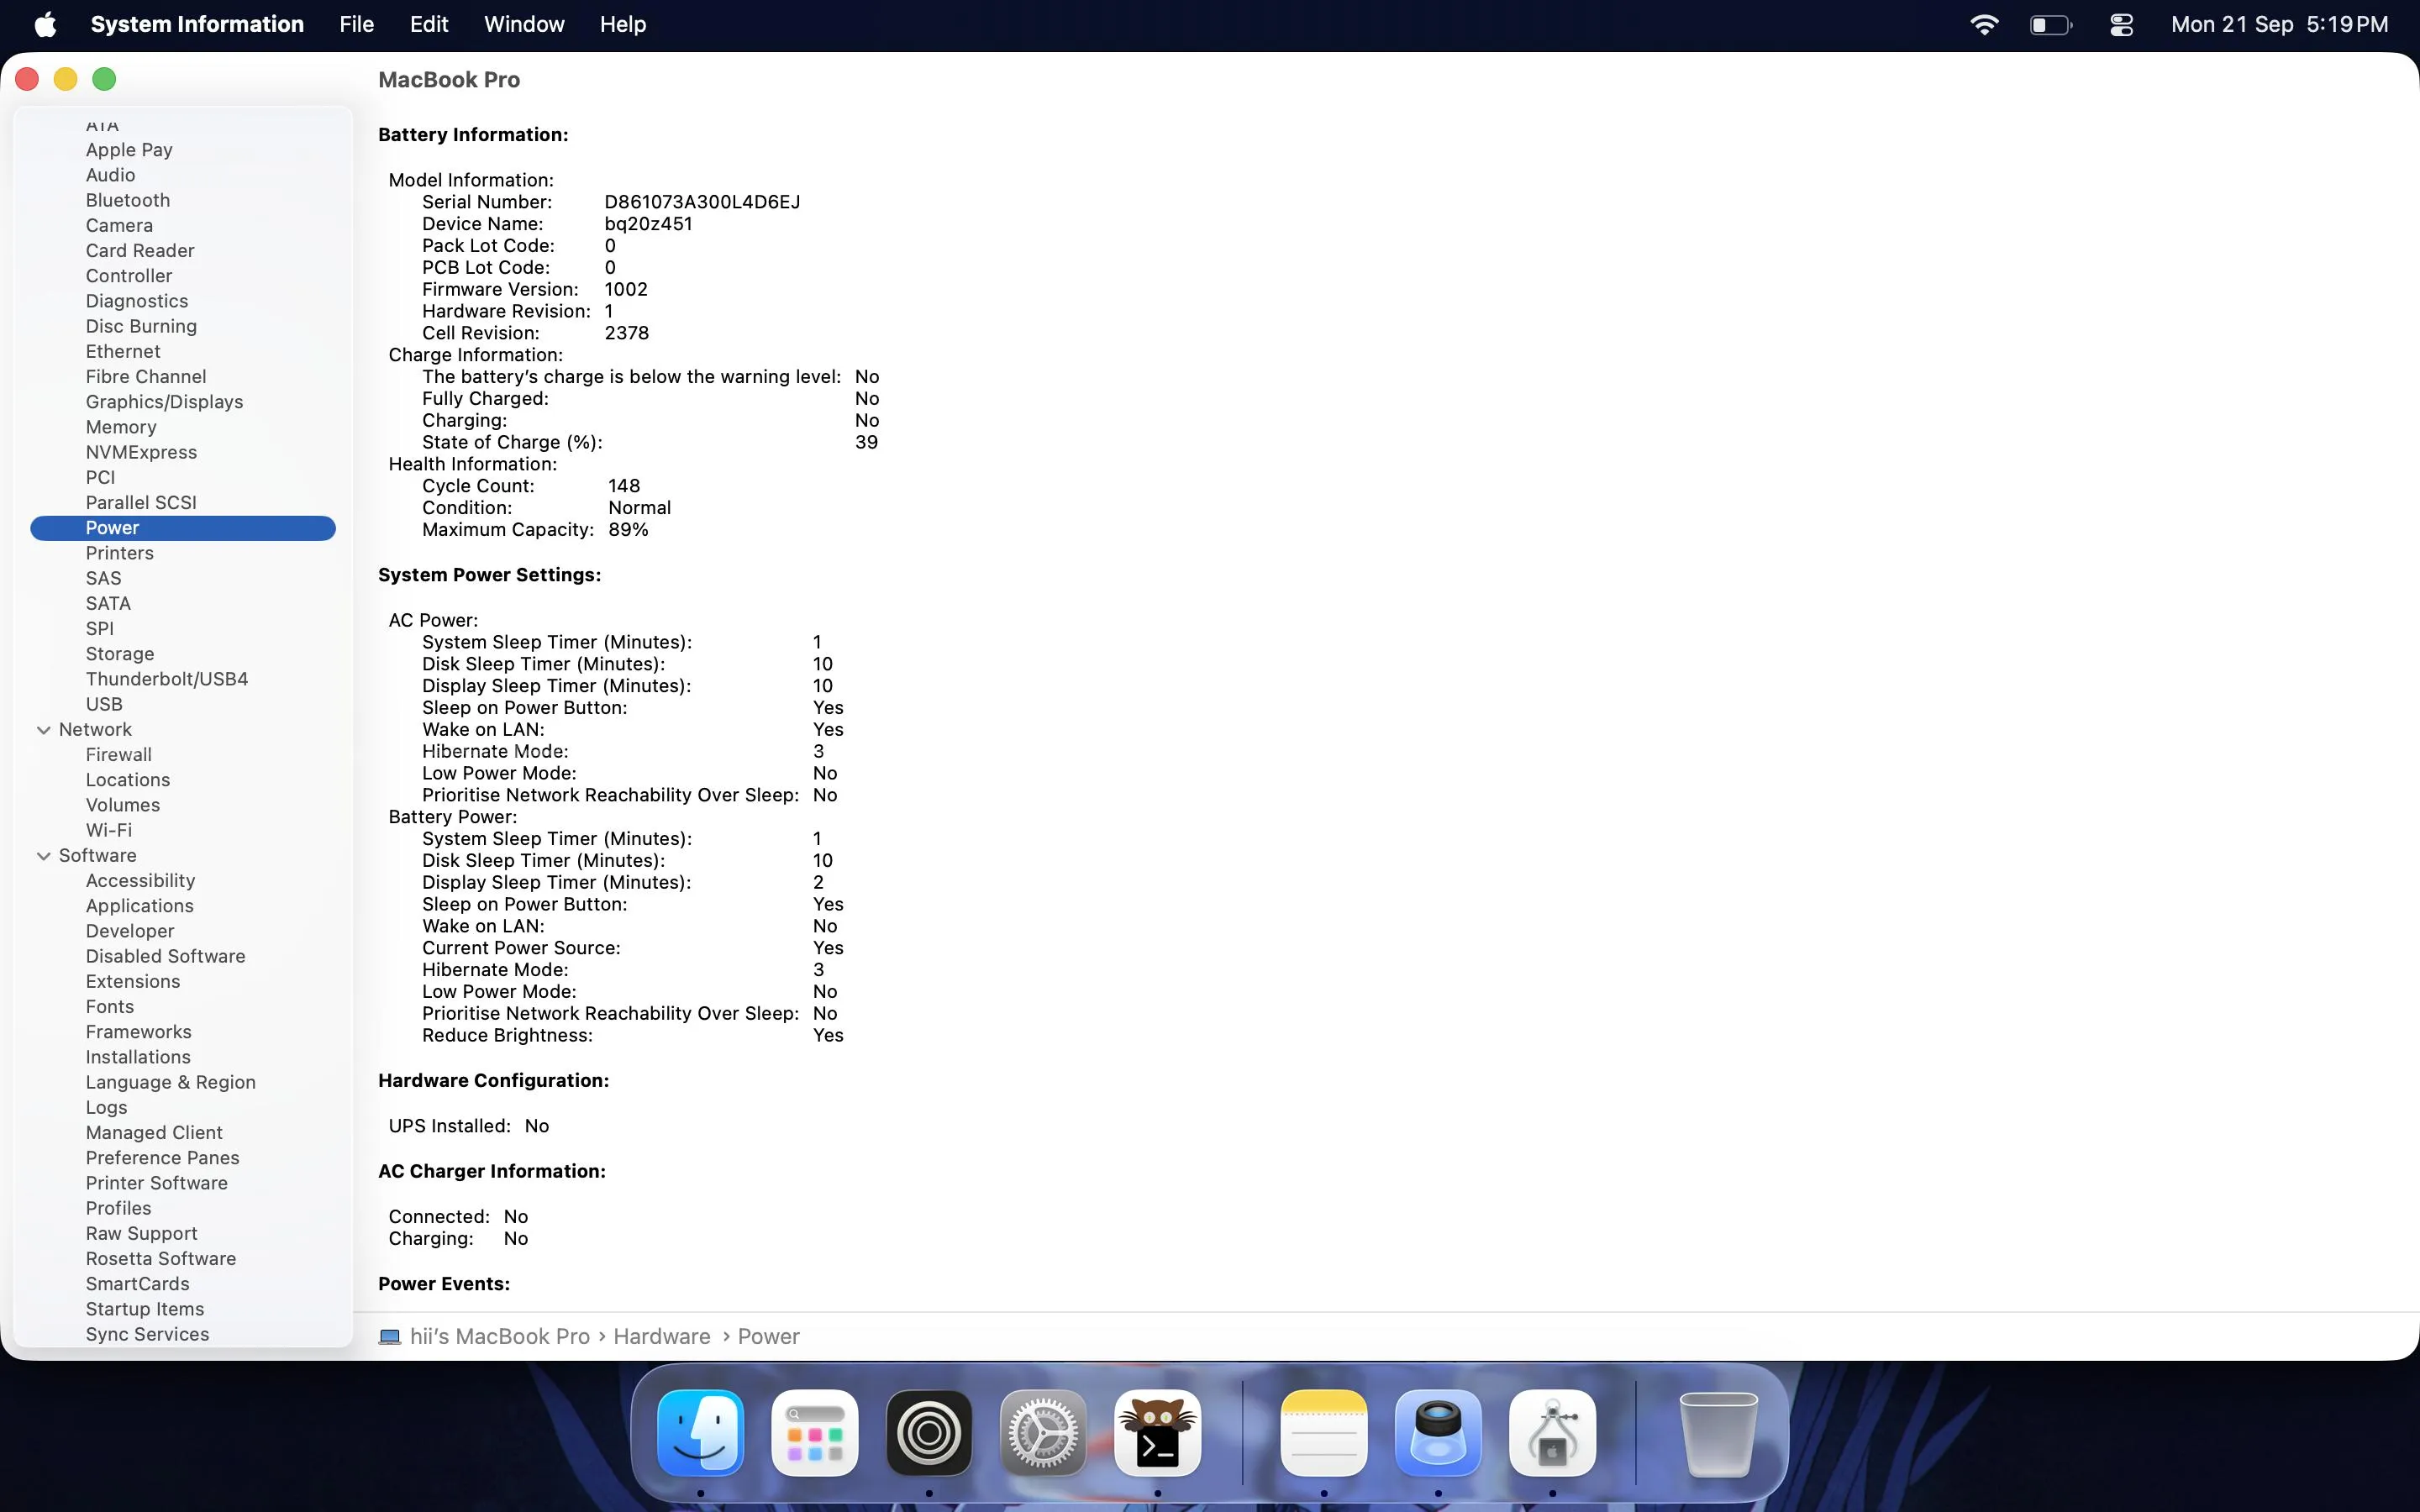Select Logs in the sidebar
This screenshot has height=1512, width=2420.
[x=106, y=1107]
